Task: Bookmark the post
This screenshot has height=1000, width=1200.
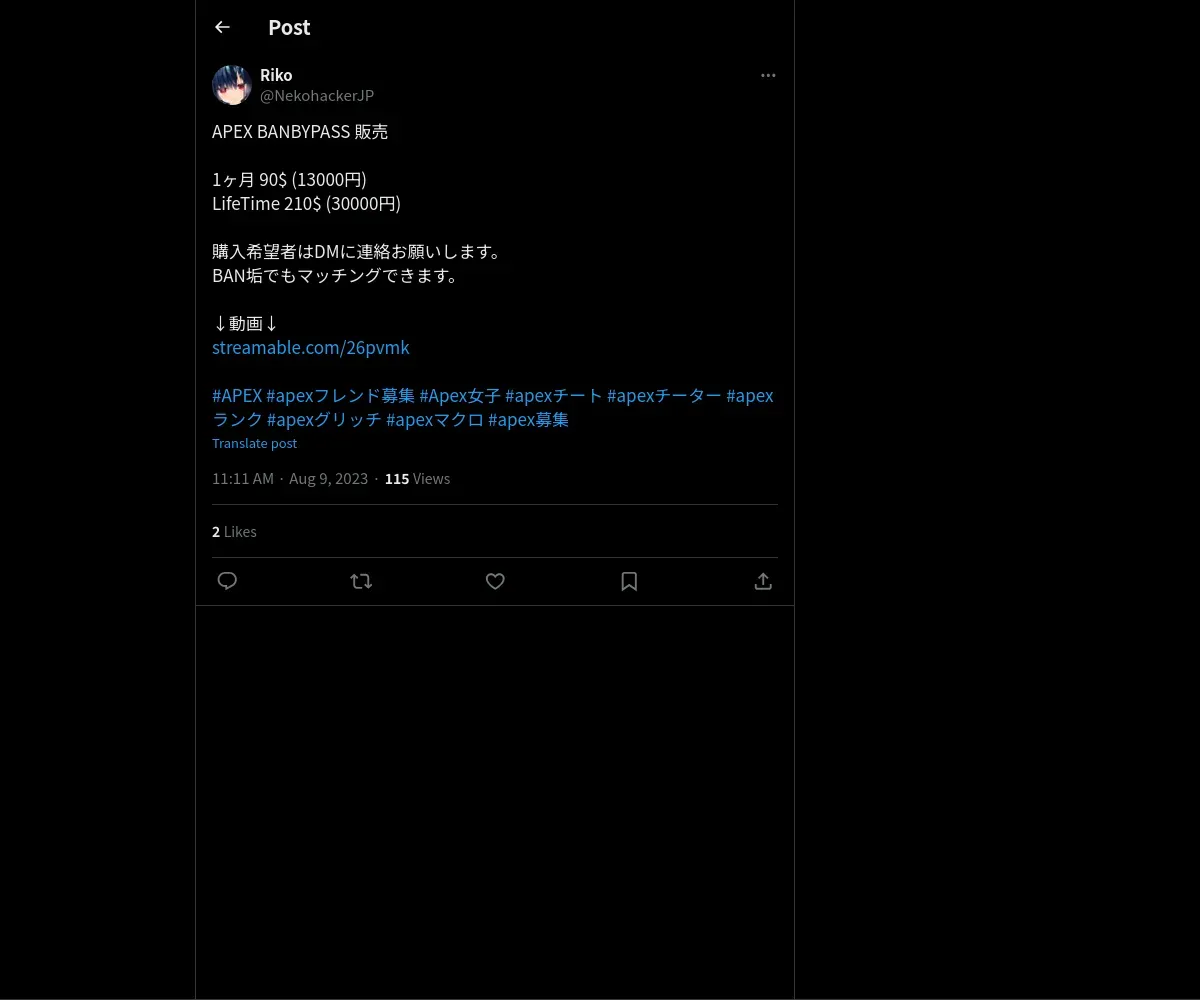Action: point(629,581)
